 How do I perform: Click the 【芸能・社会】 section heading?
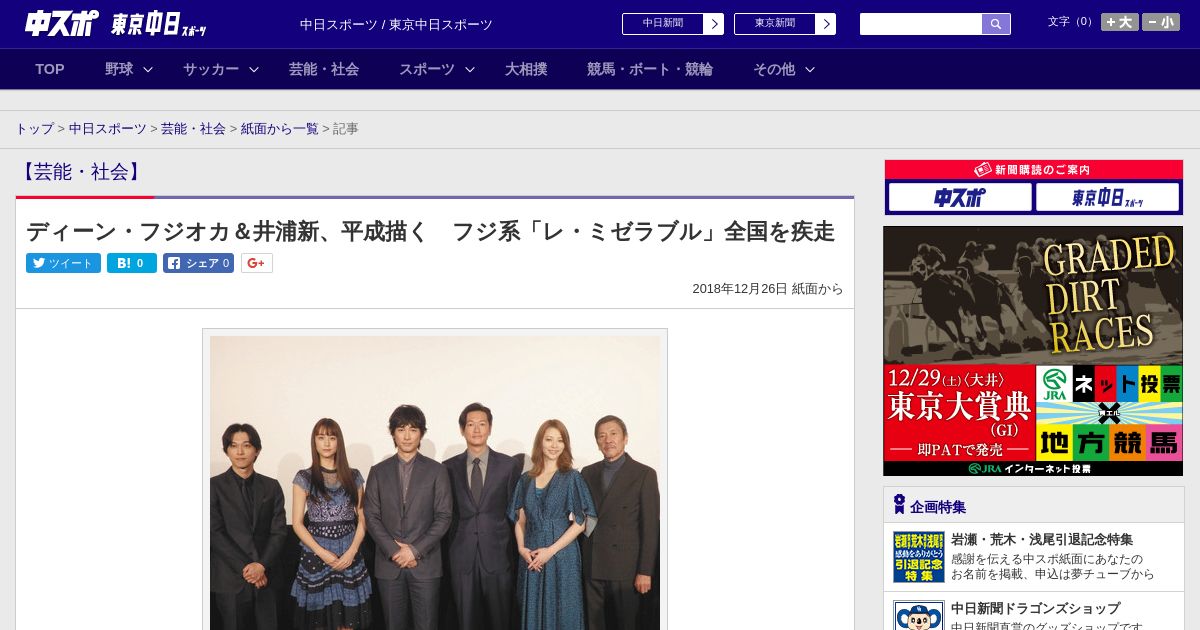(81, 172)
